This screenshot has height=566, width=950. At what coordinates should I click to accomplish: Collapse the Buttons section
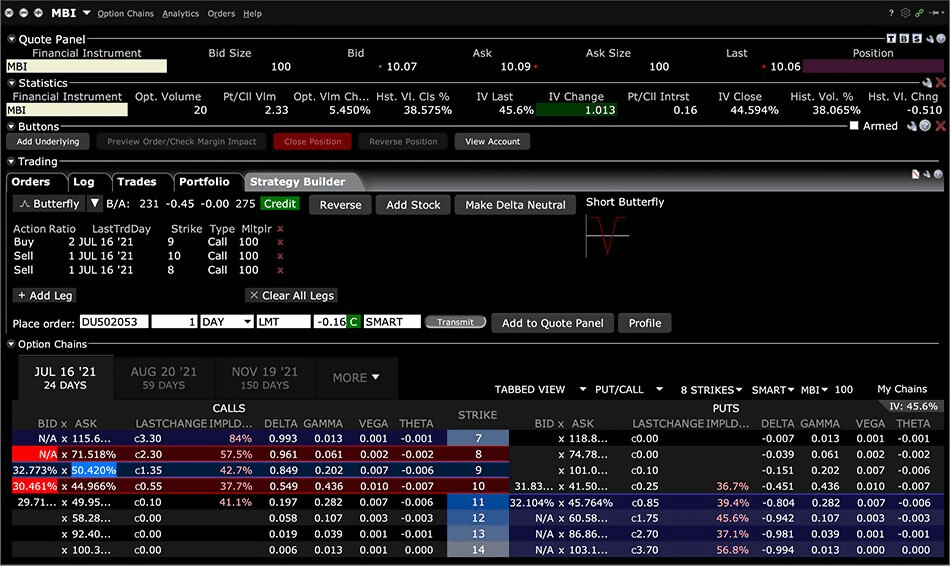(11, 126)
